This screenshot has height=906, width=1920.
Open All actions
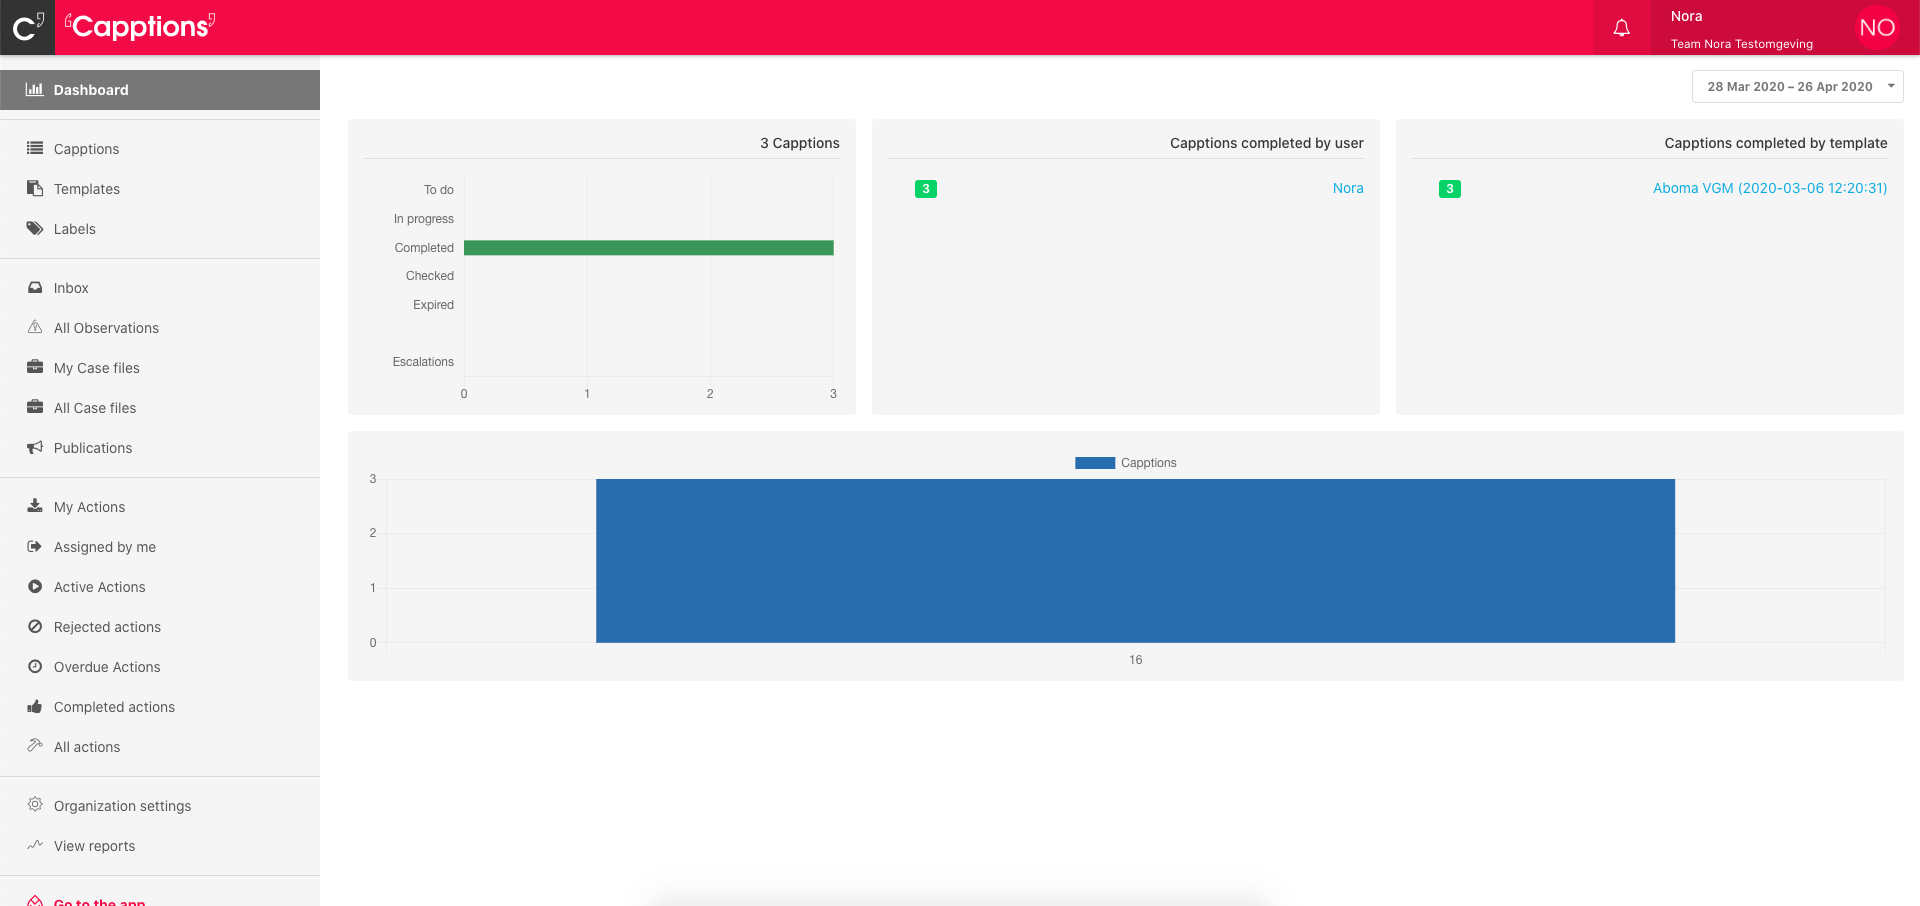[x=160, y=747]
